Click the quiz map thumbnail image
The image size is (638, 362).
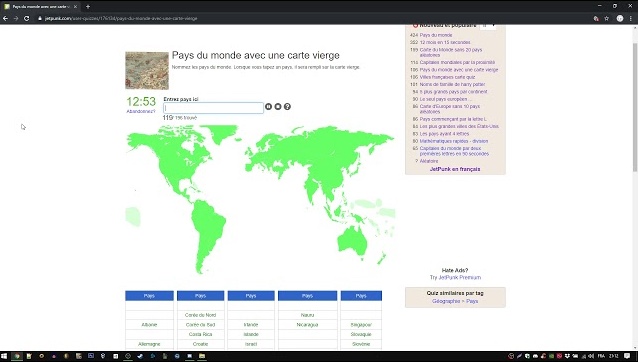click(x=147, y=71)
